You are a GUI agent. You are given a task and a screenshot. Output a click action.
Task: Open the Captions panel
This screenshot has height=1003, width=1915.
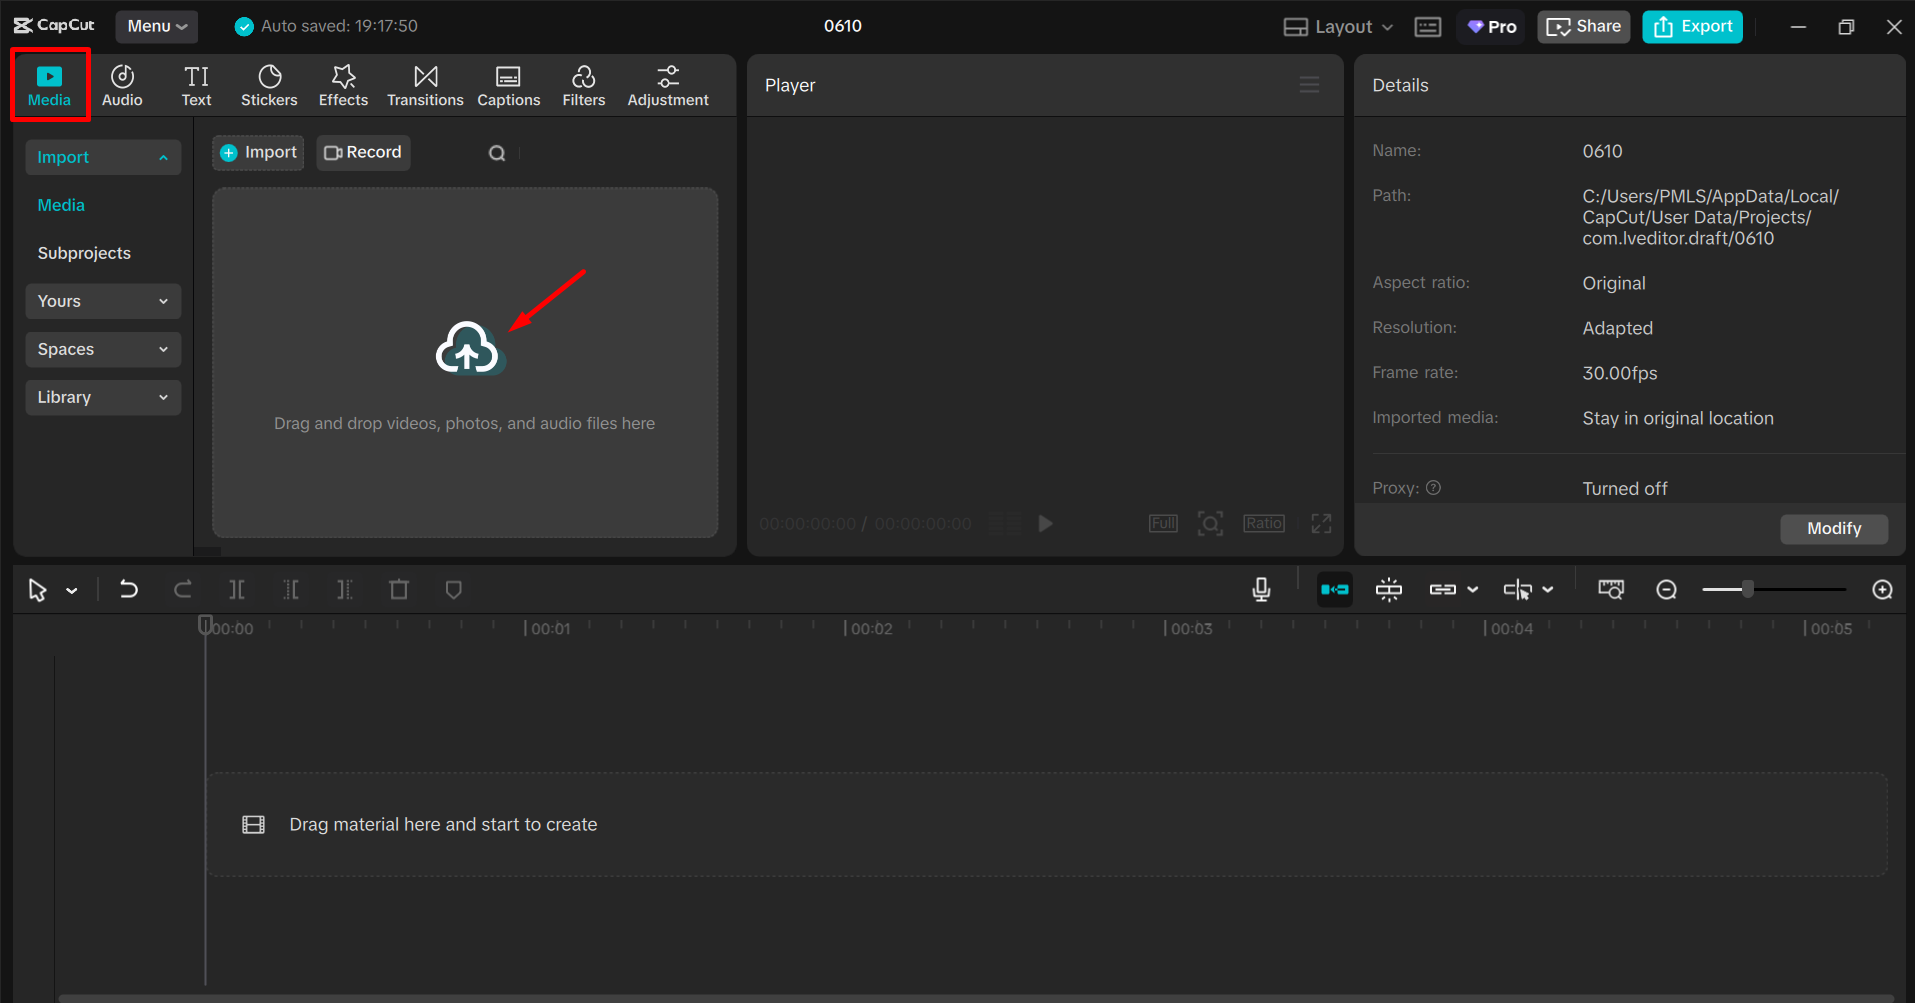coord(508,84)
